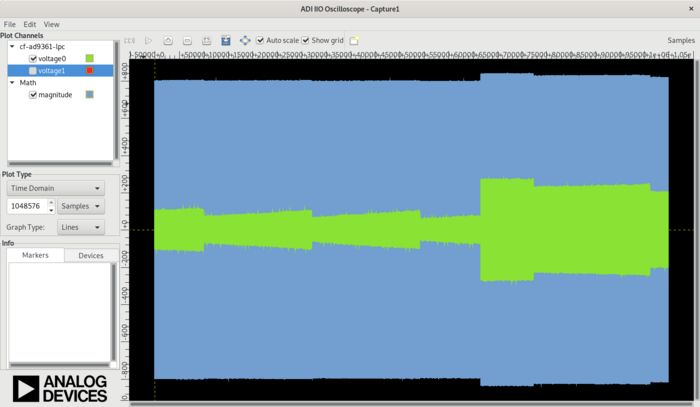This screenshot has height=407, width=700.
Task: Select the magnitude tree row
Action: click(60, 95)
